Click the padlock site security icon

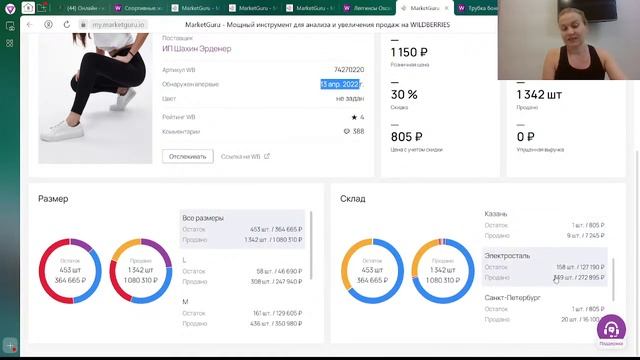pyautogui.click(x=83, y=25)
